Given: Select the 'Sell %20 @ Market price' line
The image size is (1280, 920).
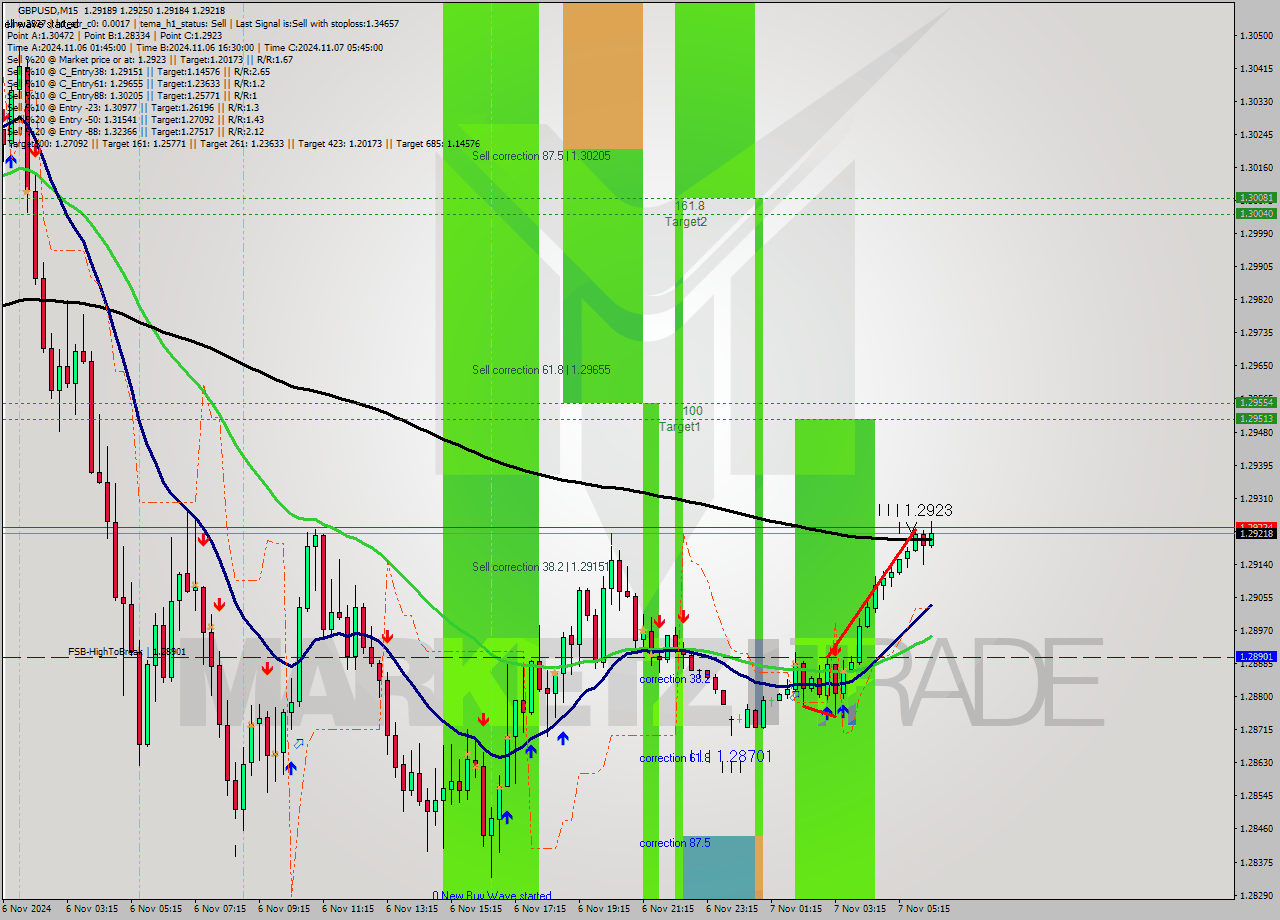Looking at the screenshot, I should coord(149,59).
